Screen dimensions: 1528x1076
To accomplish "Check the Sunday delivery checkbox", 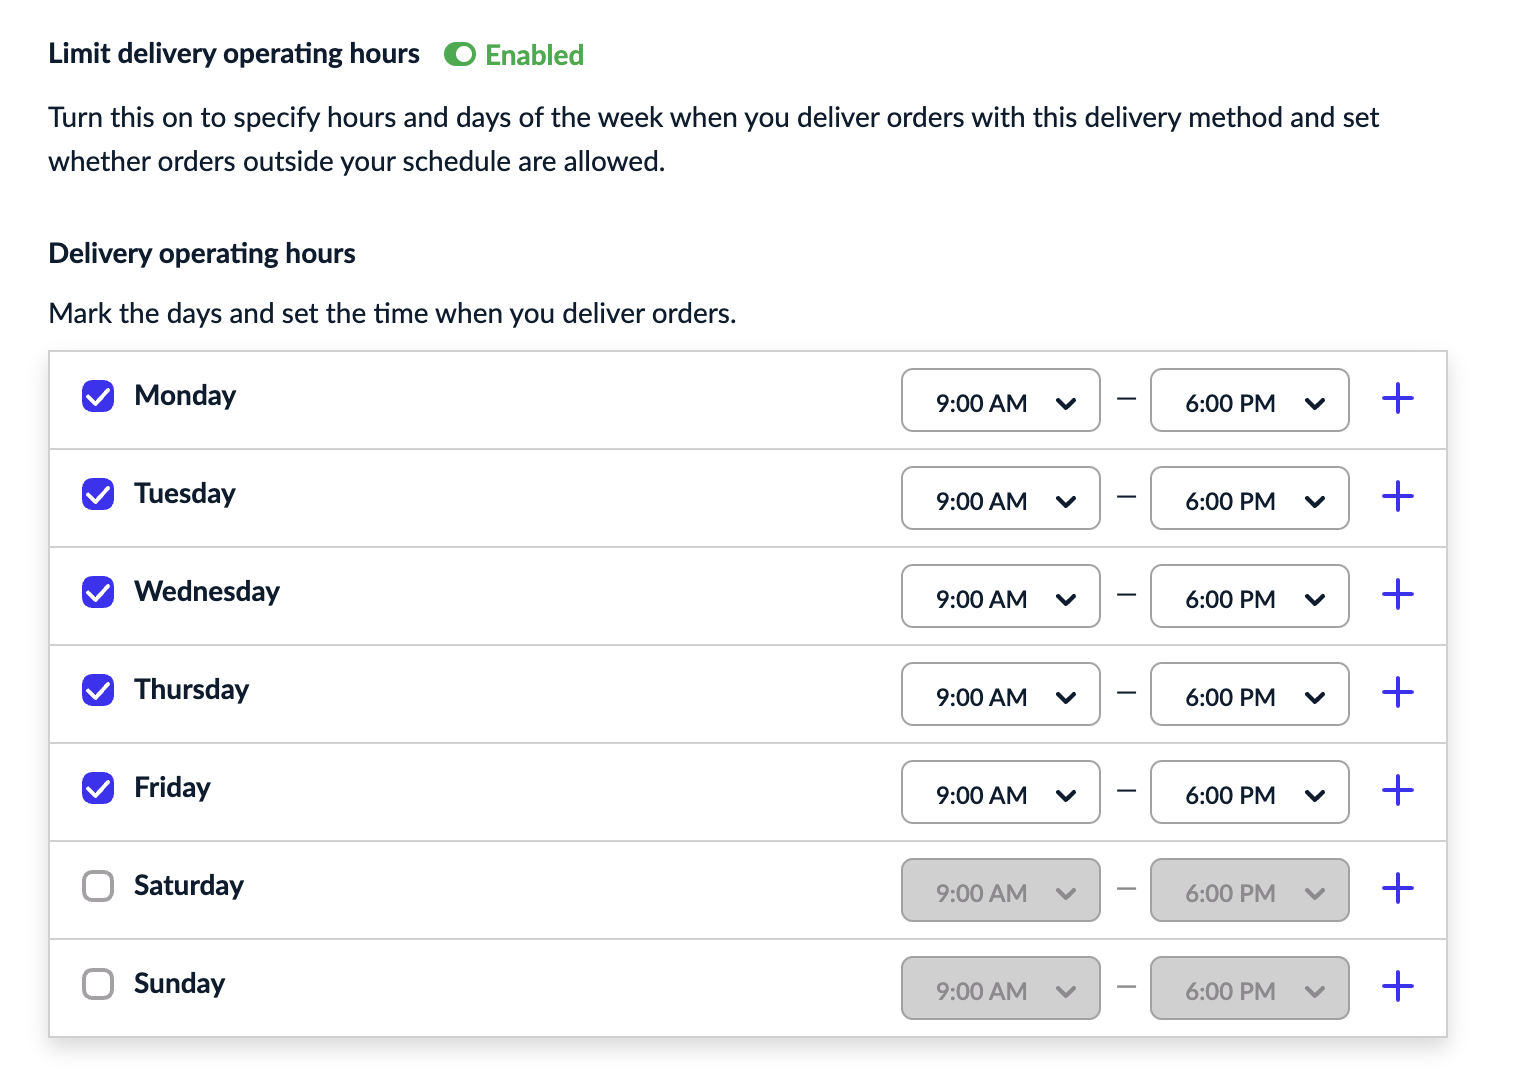I will (x=98, y=984).
